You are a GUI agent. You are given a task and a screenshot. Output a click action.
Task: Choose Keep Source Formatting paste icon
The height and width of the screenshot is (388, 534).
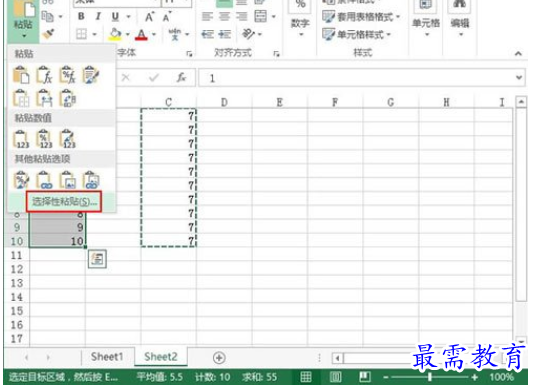point(91,75)
